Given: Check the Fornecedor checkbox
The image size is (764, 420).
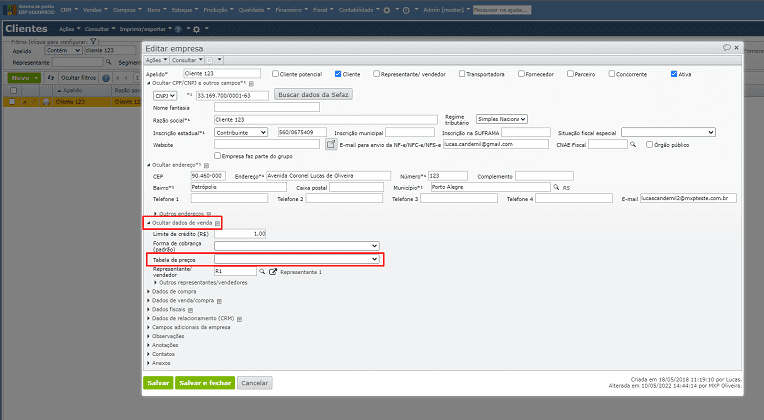Looking at the screenshot, I should 521,74.
